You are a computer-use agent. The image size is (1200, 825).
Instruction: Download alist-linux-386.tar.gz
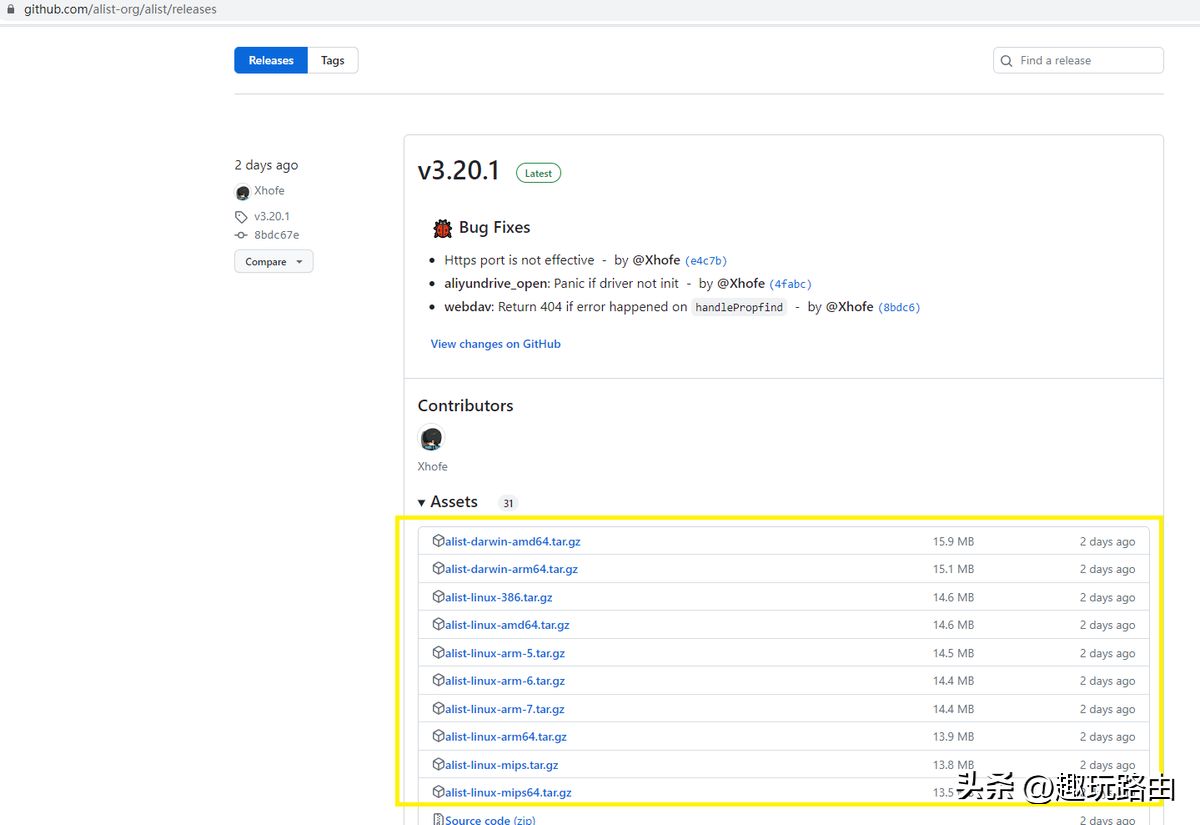[x=499, y=597]
